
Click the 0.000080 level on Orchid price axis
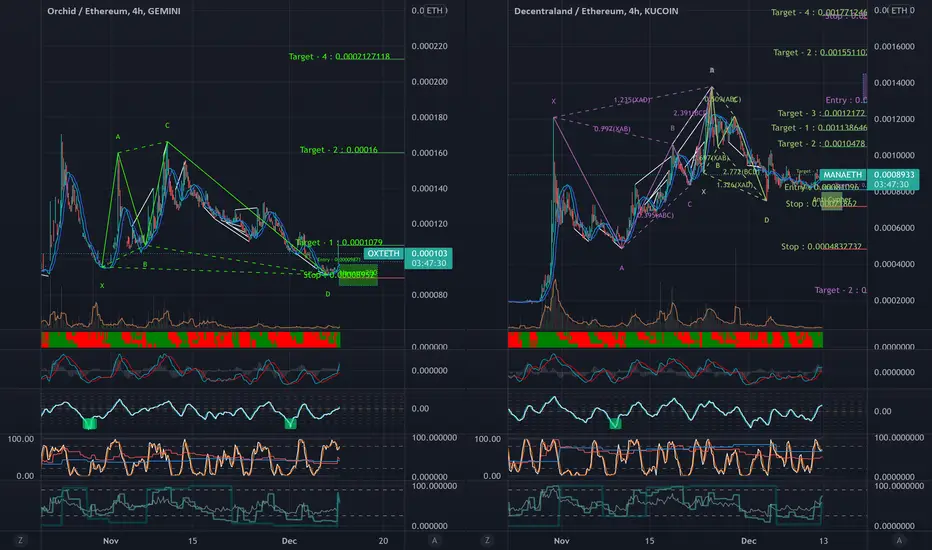tap(429, 295)
